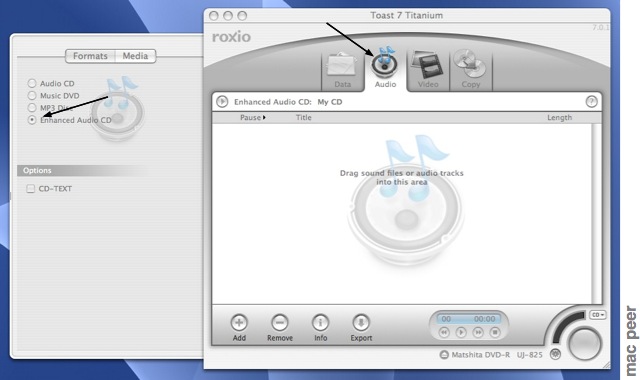Click the Add track icon

click(x=239, y=322)
